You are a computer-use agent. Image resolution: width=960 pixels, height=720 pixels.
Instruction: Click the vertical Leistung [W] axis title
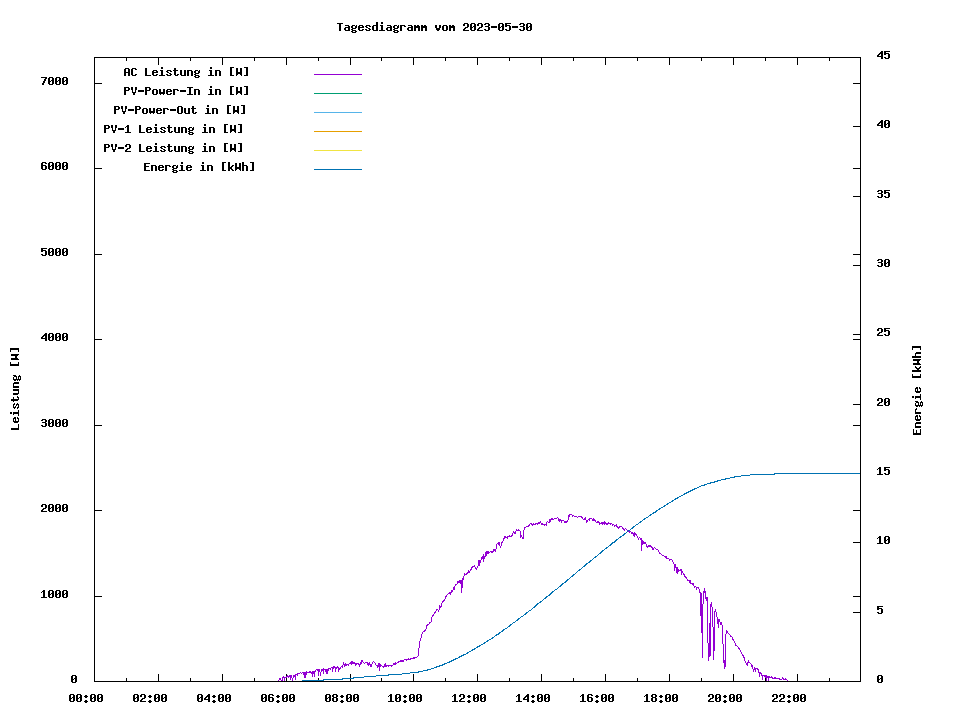15,389
